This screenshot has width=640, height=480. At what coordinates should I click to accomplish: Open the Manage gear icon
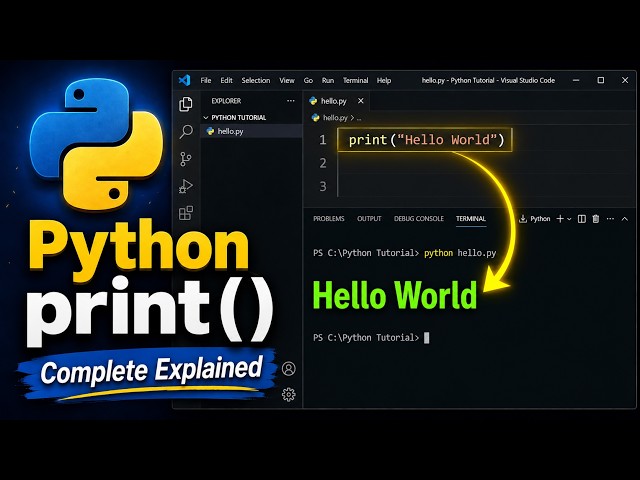coord(289,394)
